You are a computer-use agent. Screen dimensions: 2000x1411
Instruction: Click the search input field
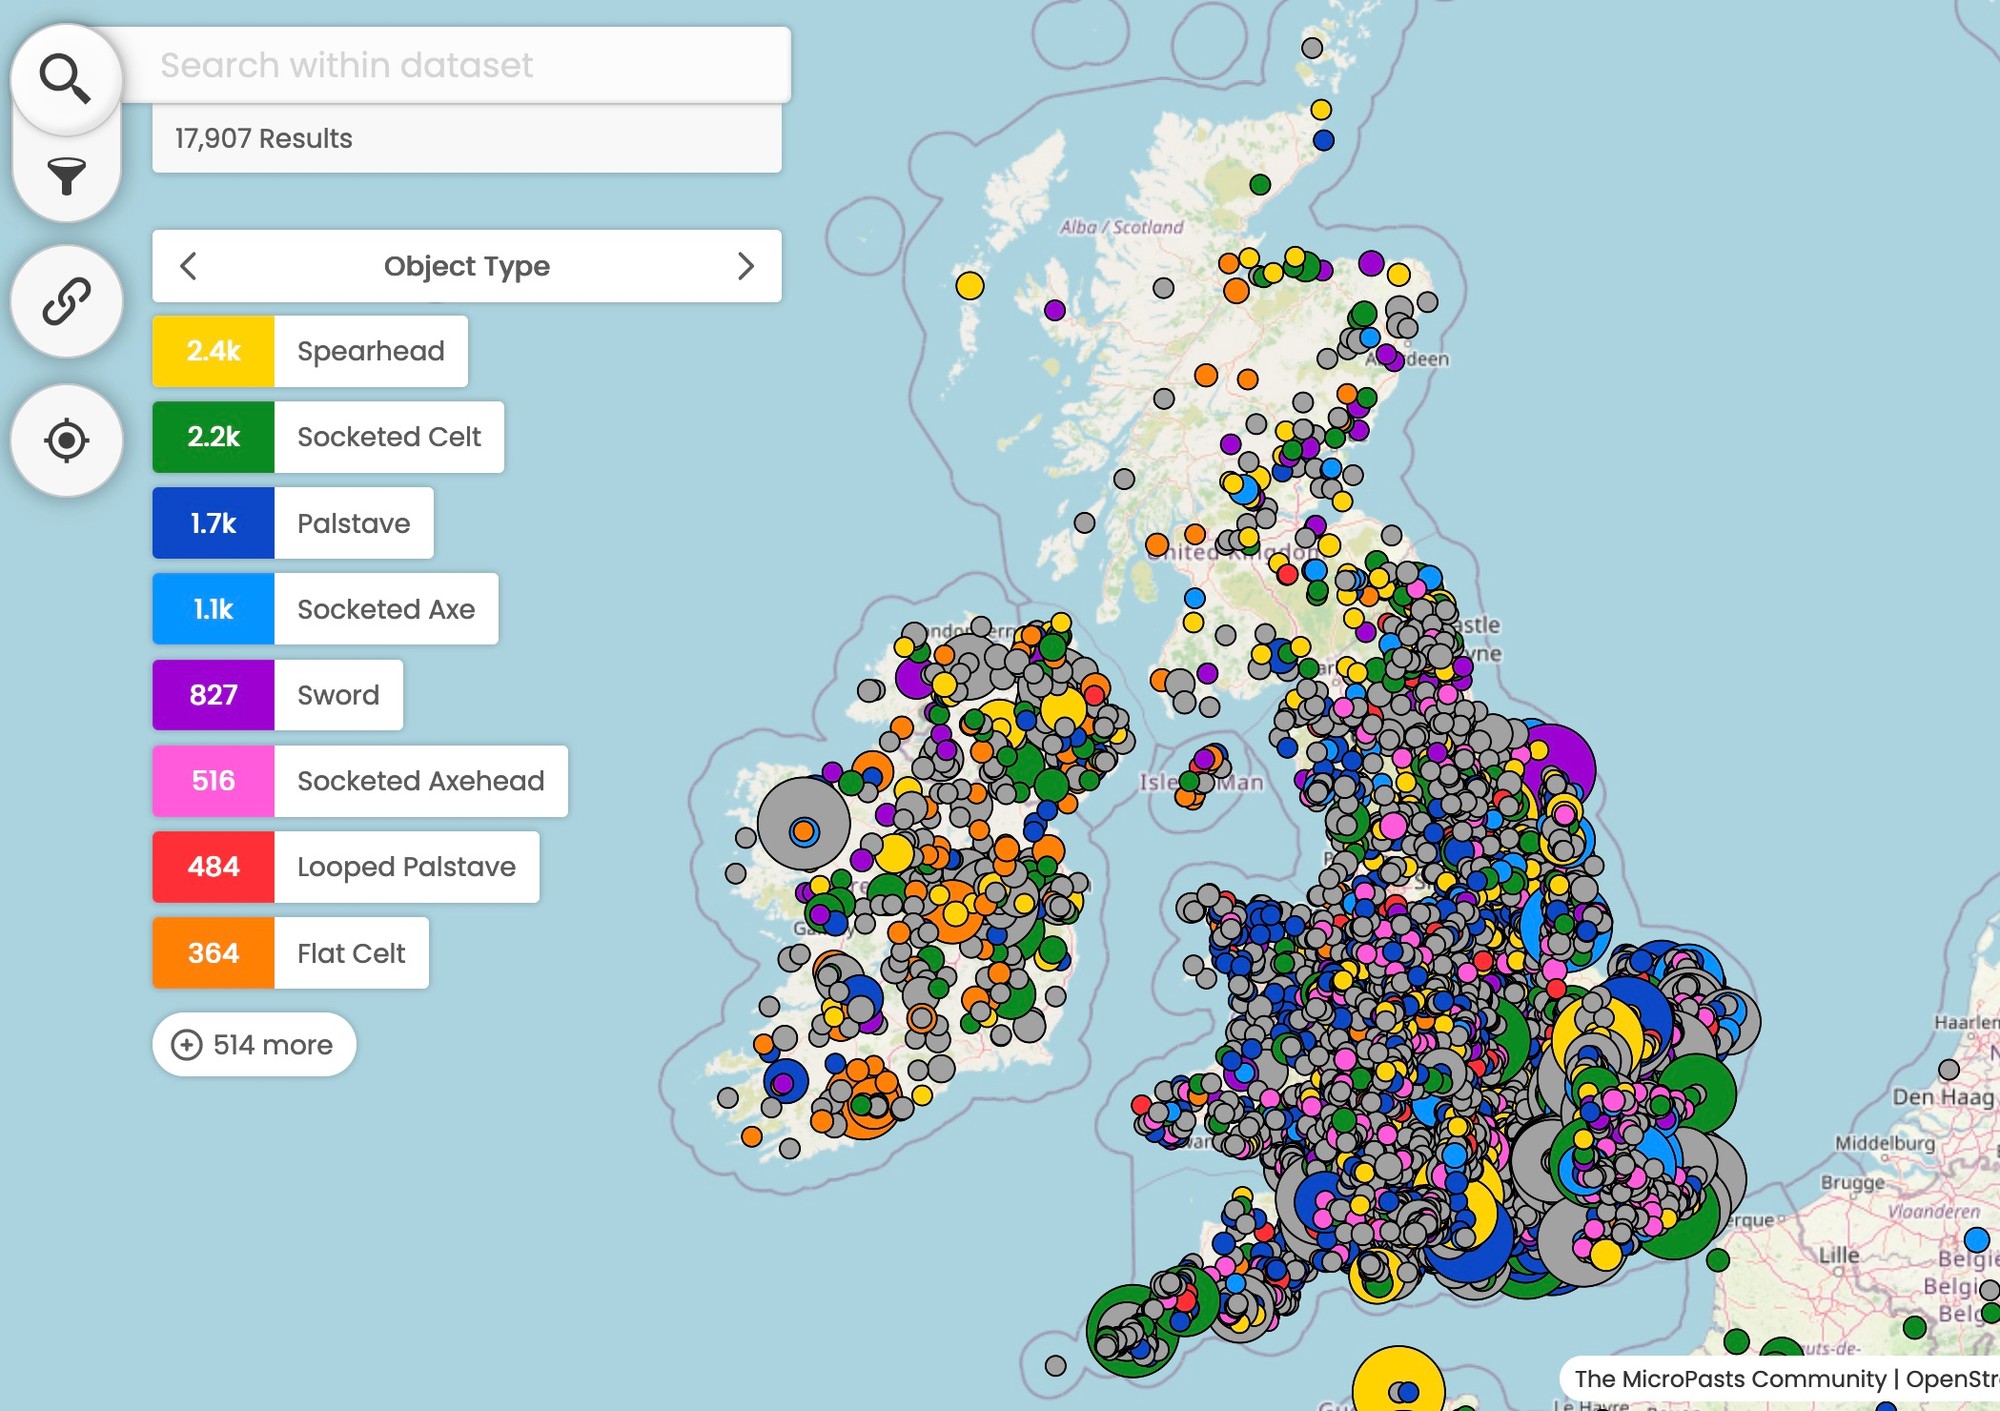467,64
